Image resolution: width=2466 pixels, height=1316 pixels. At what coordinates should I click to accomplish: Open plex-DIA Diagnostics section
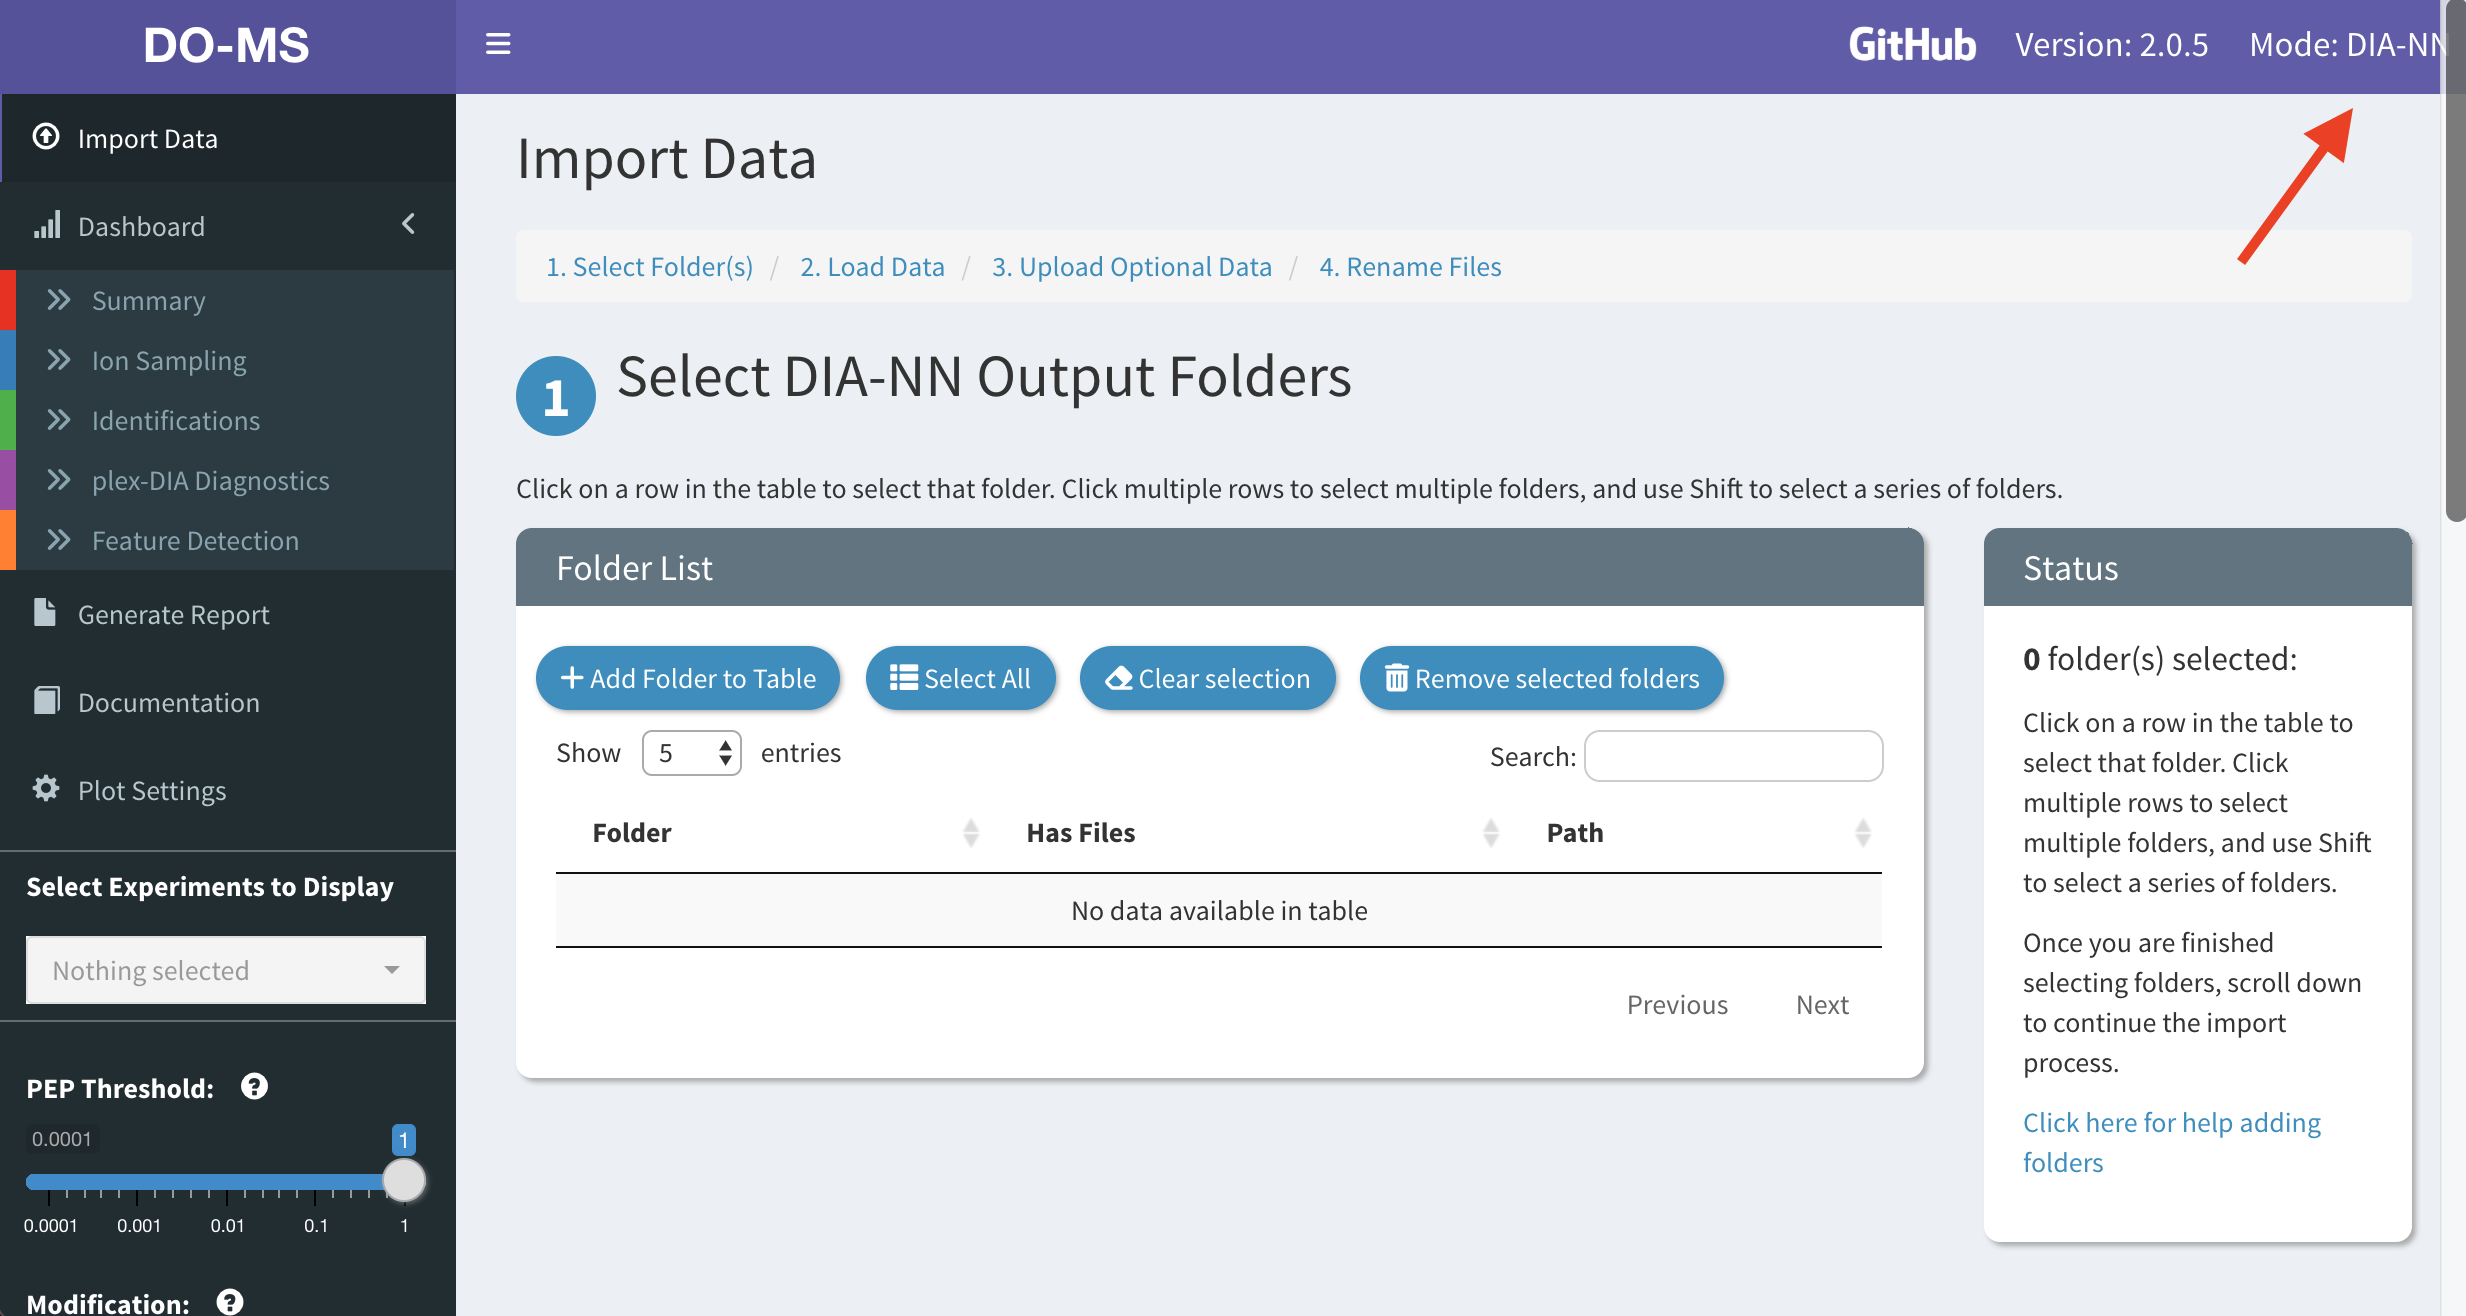point(228,480)
